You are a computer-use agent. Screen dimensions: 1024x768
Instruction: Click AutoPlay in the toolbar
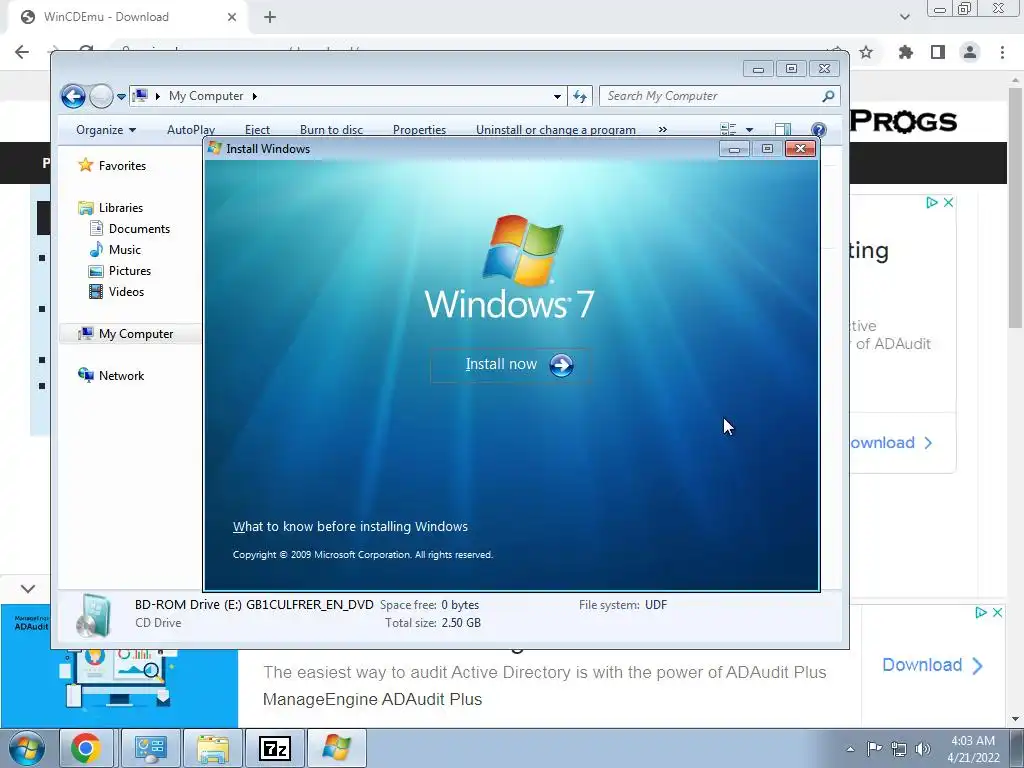[x=191, y=130]
